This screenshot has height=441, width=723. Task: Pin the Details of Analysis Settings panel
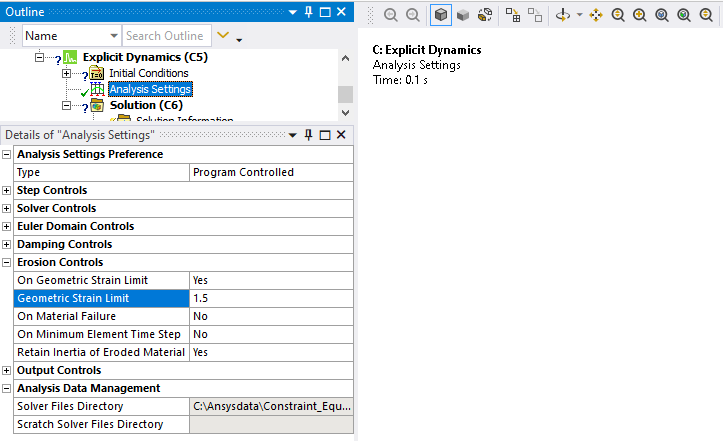[308, 135]
